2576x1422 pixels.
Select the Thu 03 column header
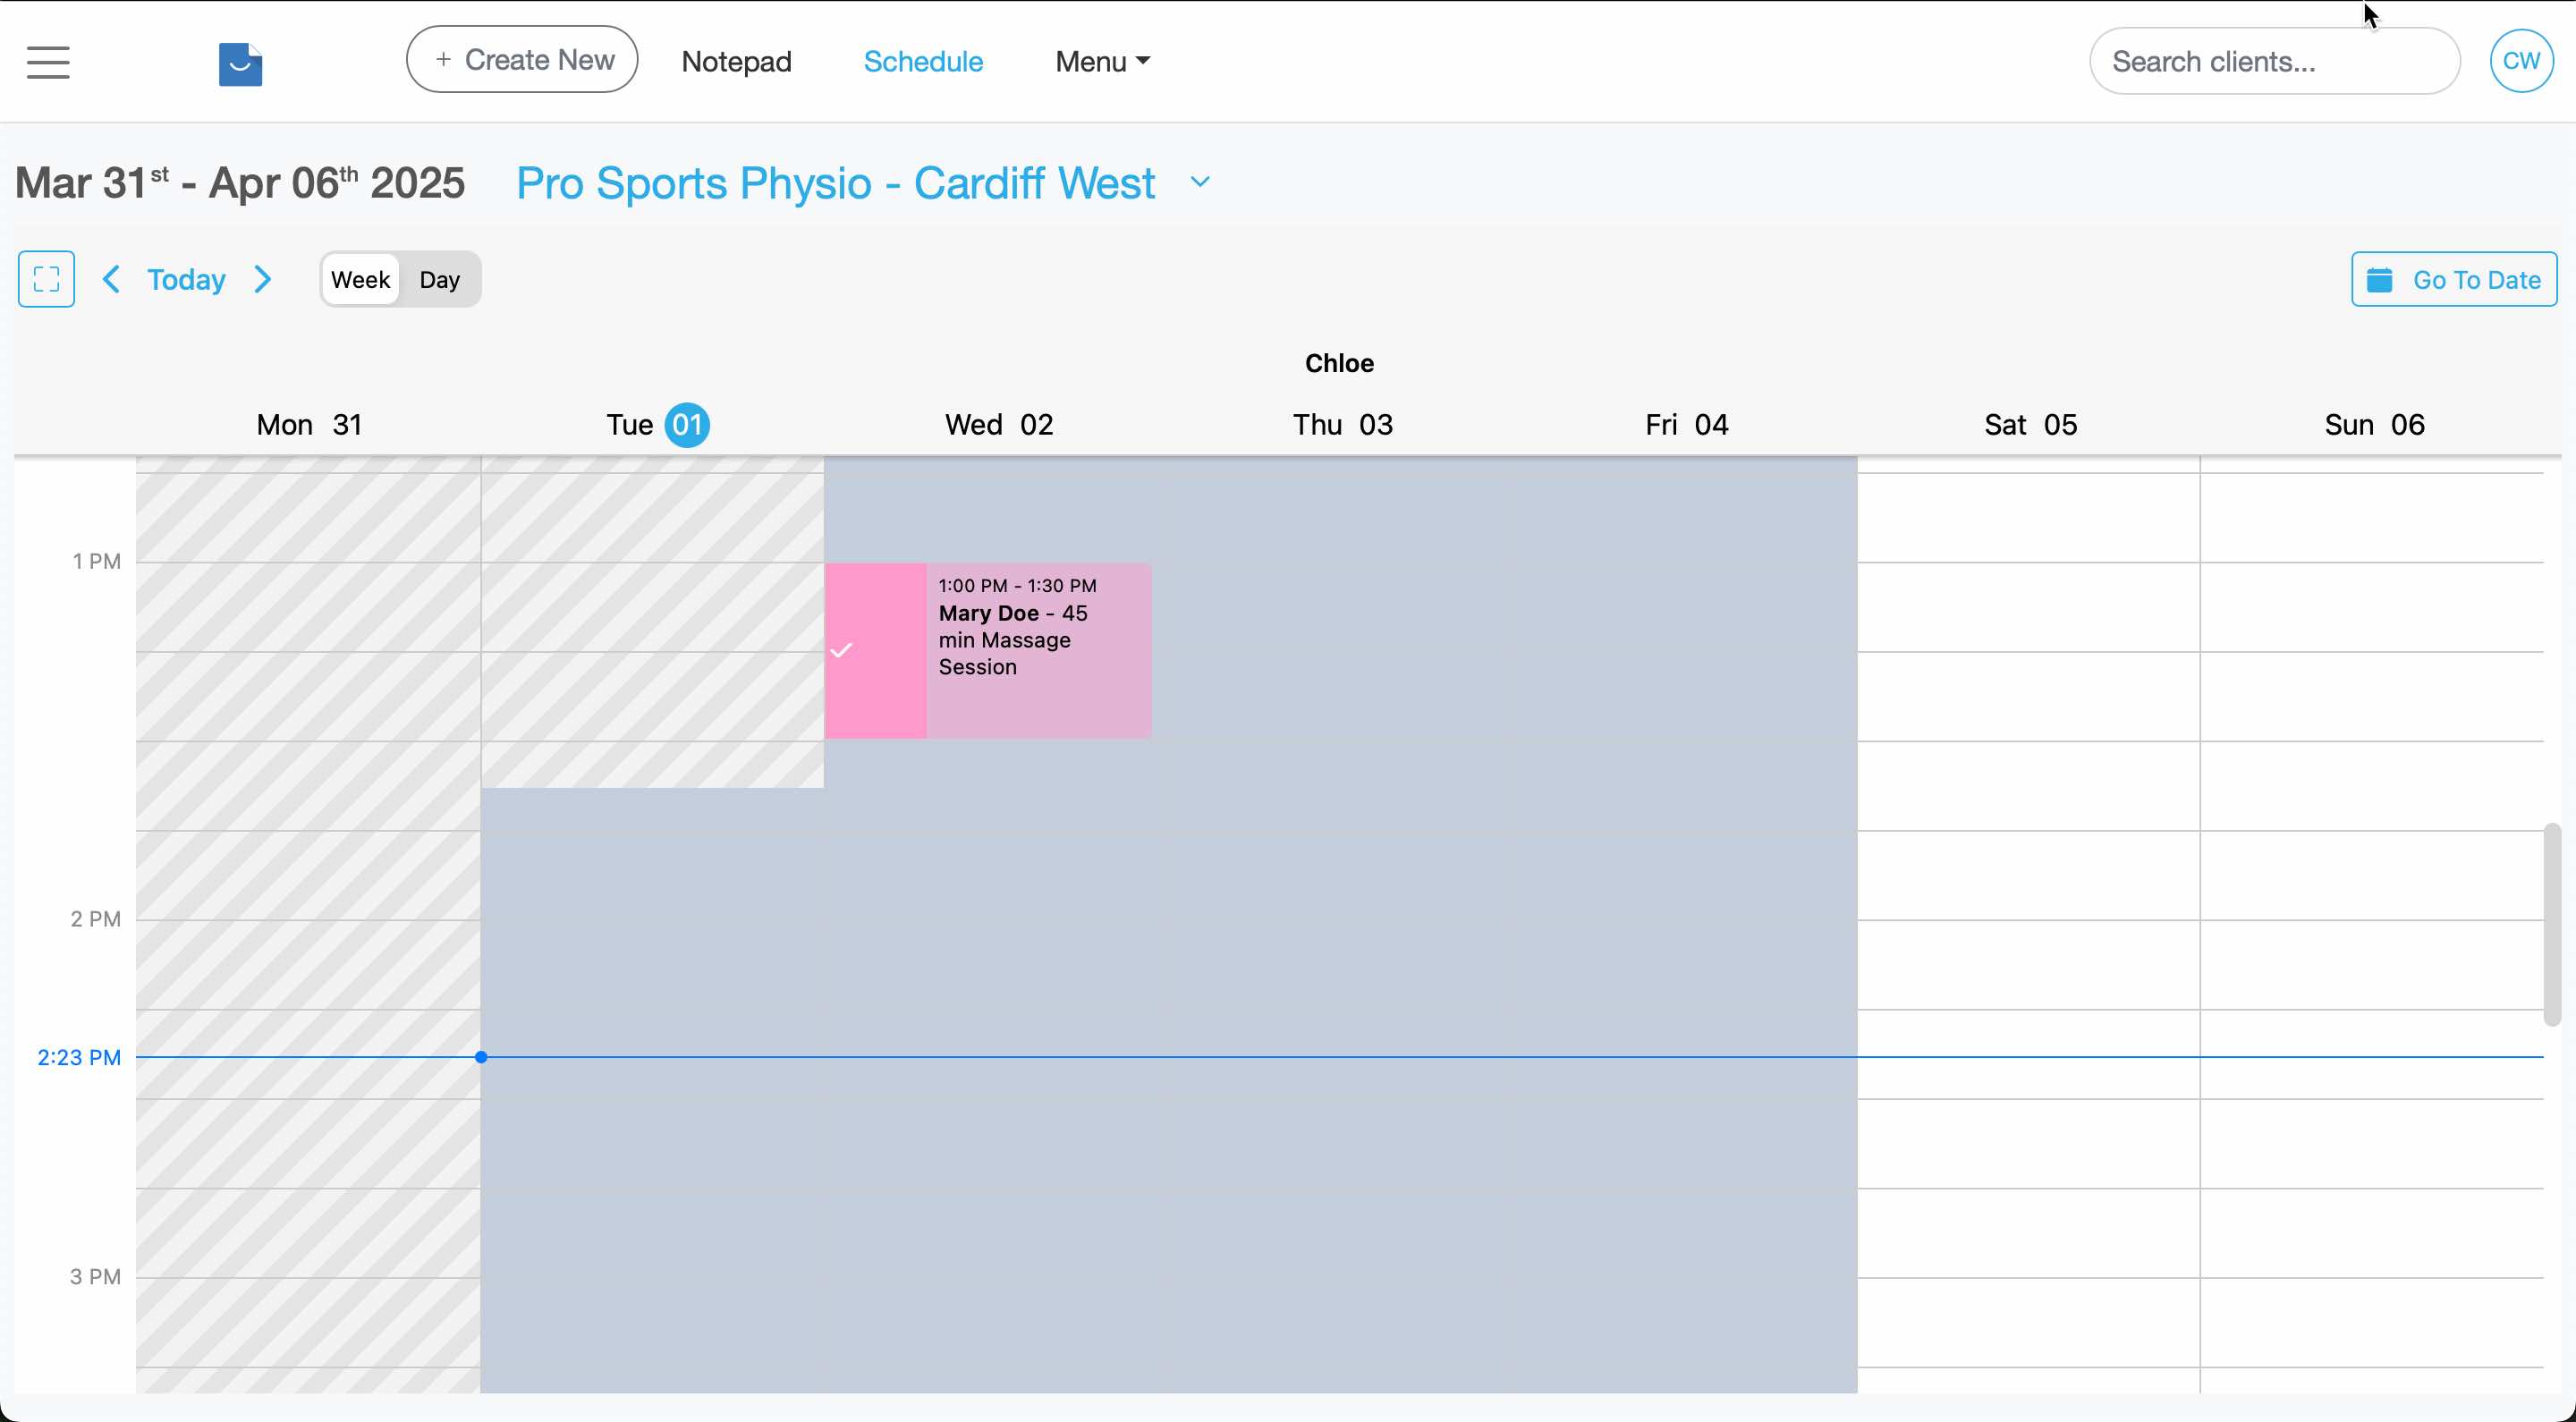(1343, 425)
